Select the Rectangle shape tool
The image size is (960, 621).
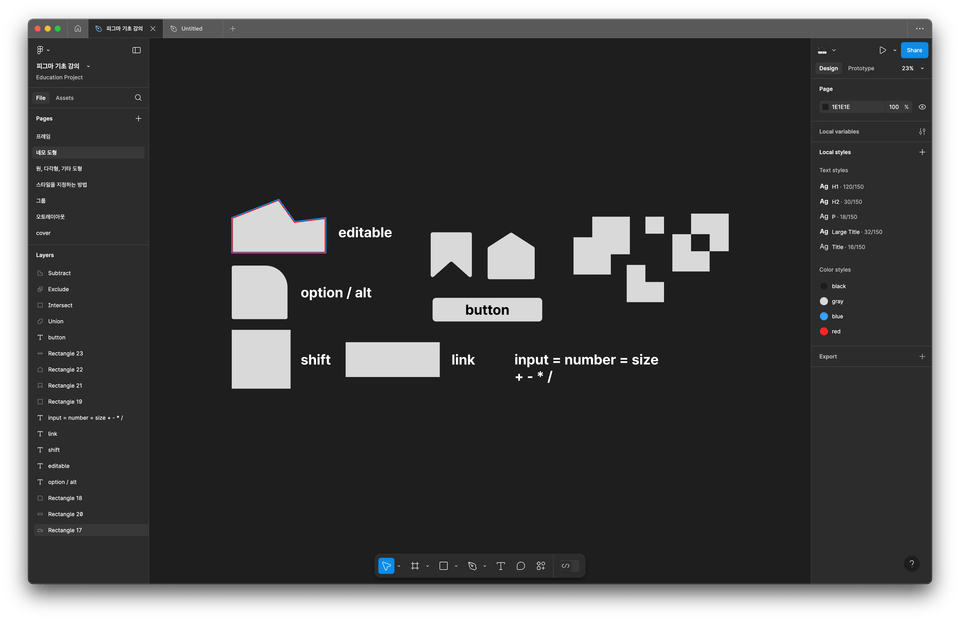444,566
